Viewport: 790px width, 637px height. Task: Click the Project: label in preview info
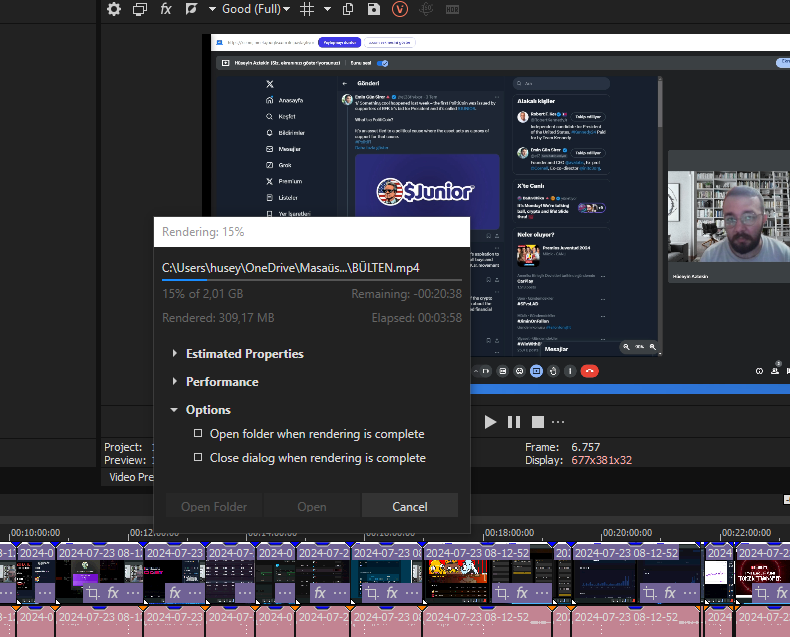click(x=123, y=447)
